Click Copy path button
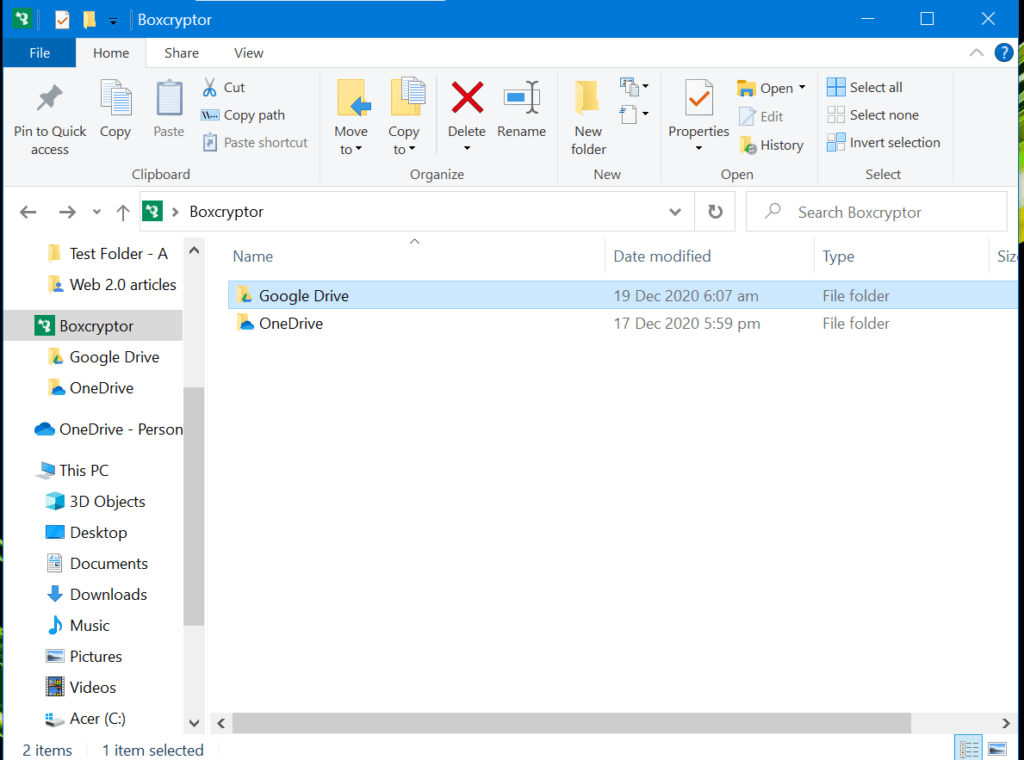 [x=243, y=115]
